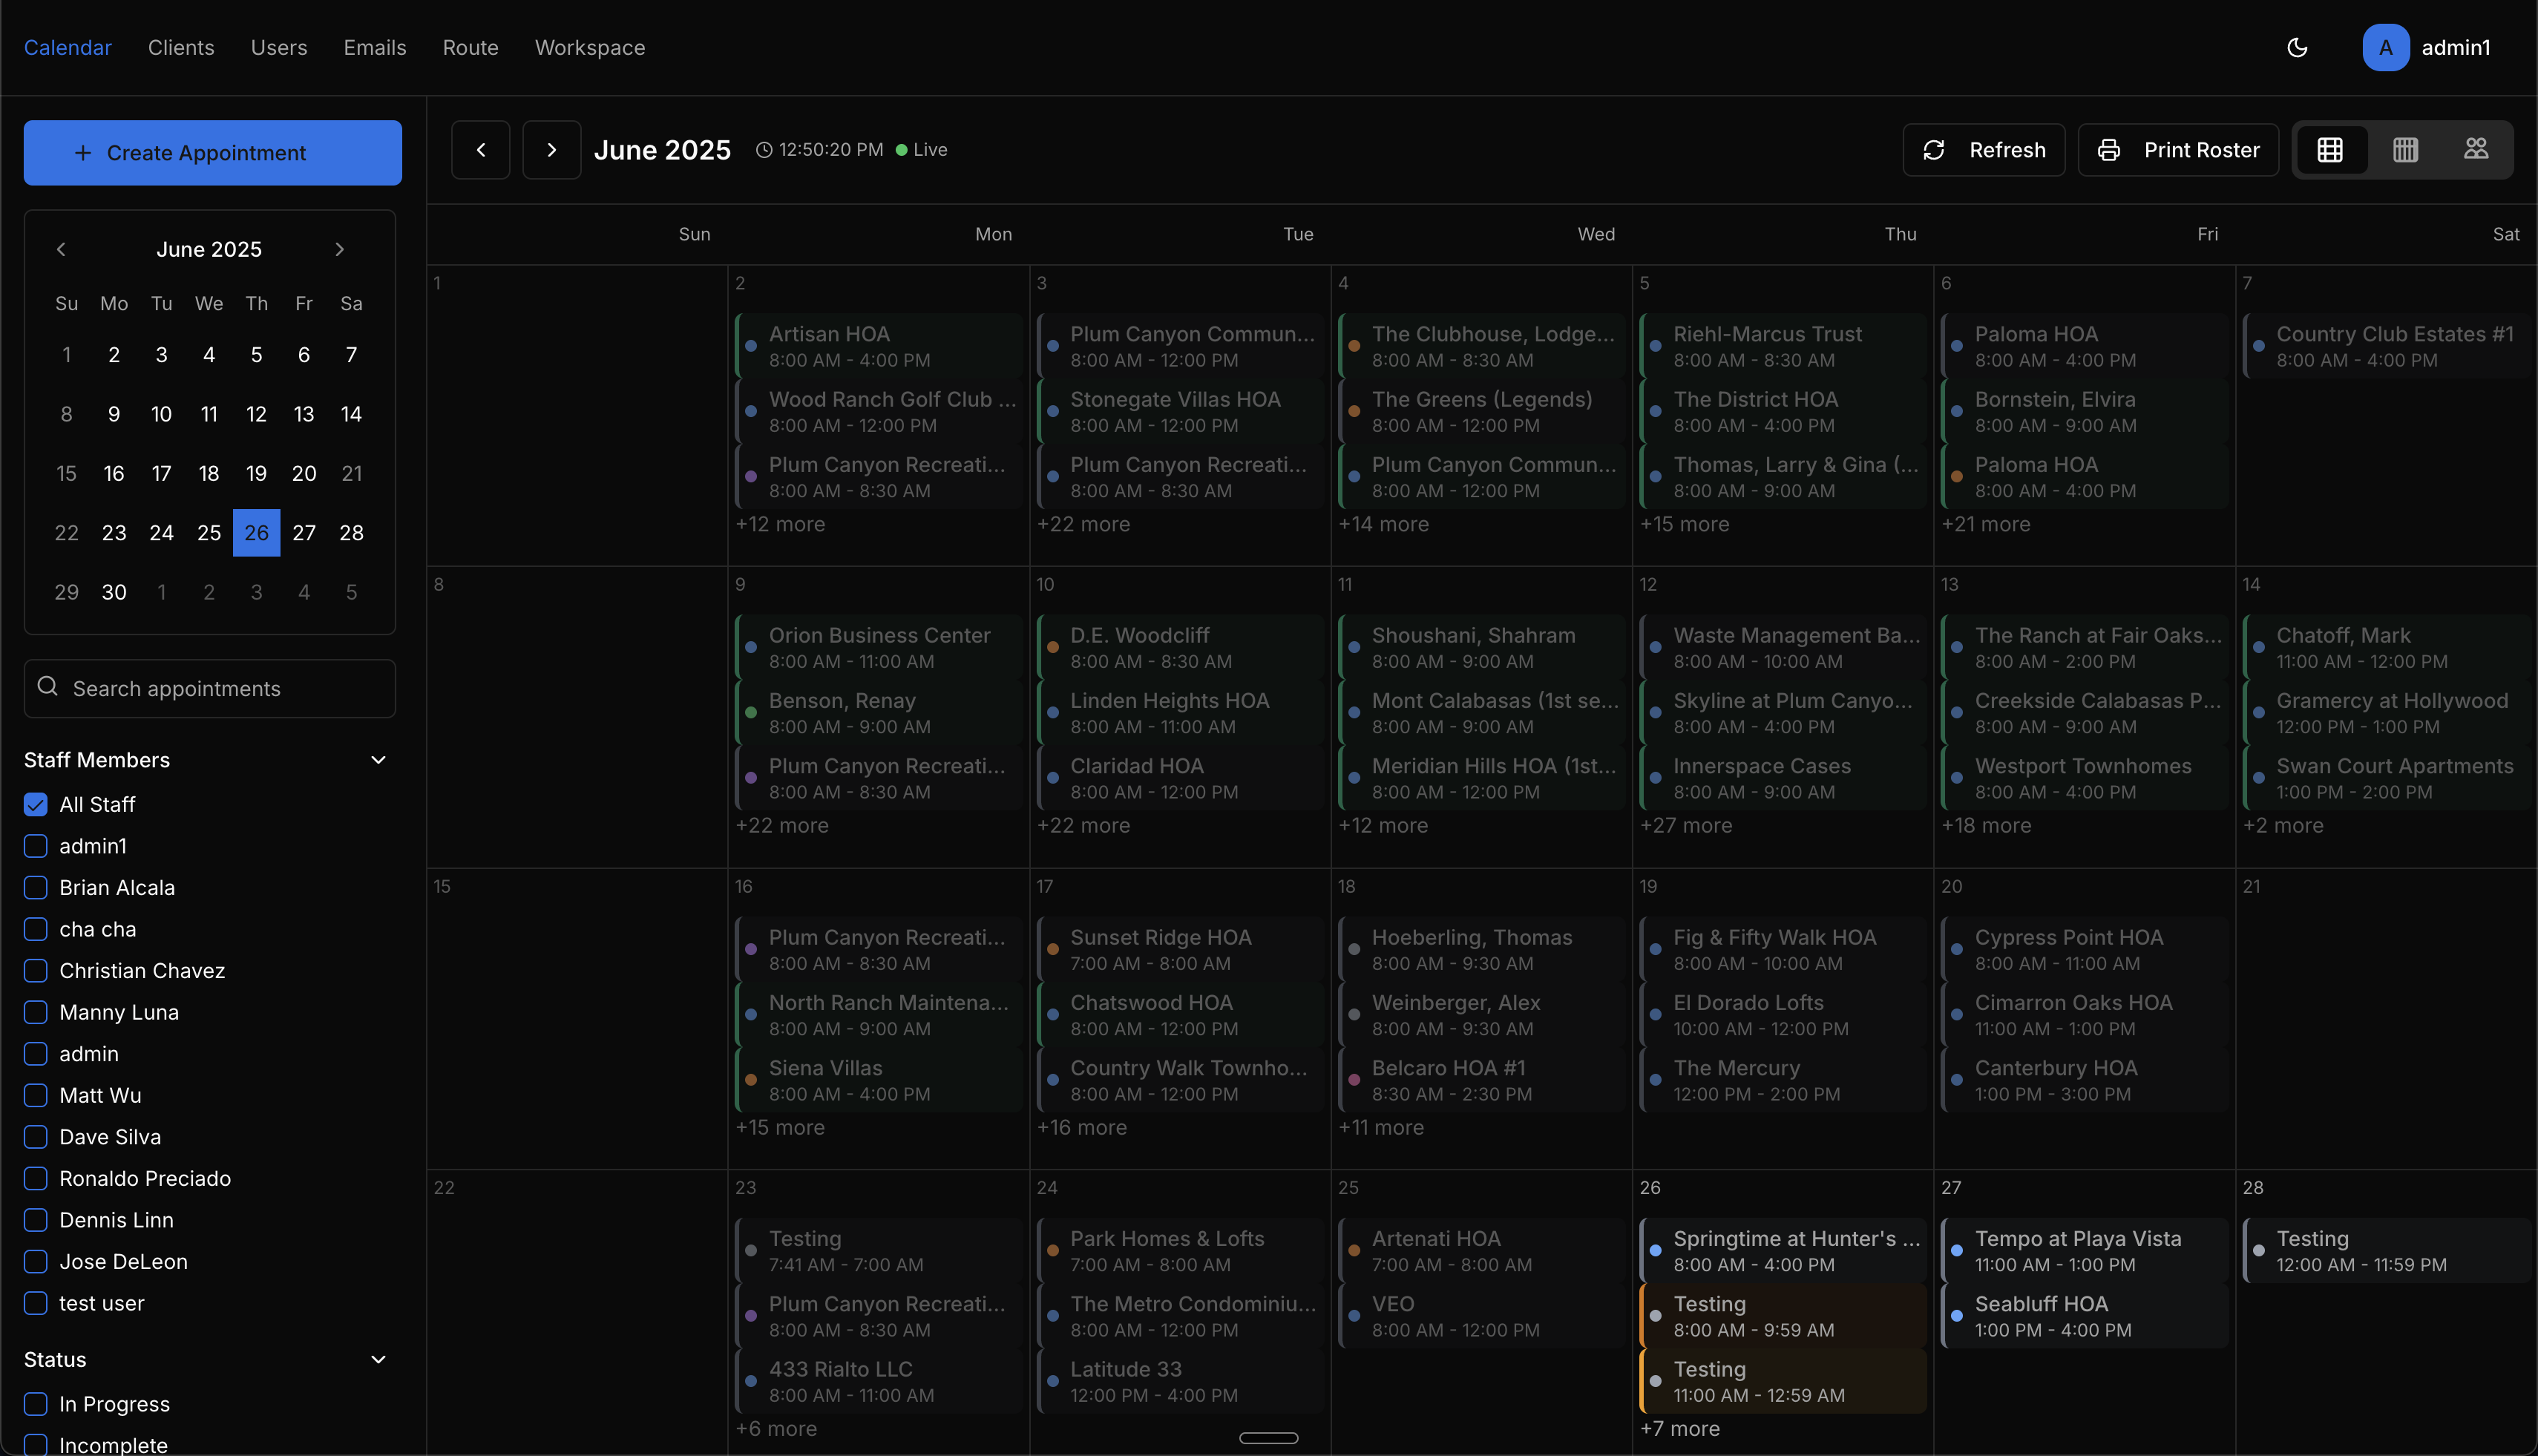This screenshot has width=2538, height=1456.
Task: Go to the Users tab
Action: pos(279,47)
